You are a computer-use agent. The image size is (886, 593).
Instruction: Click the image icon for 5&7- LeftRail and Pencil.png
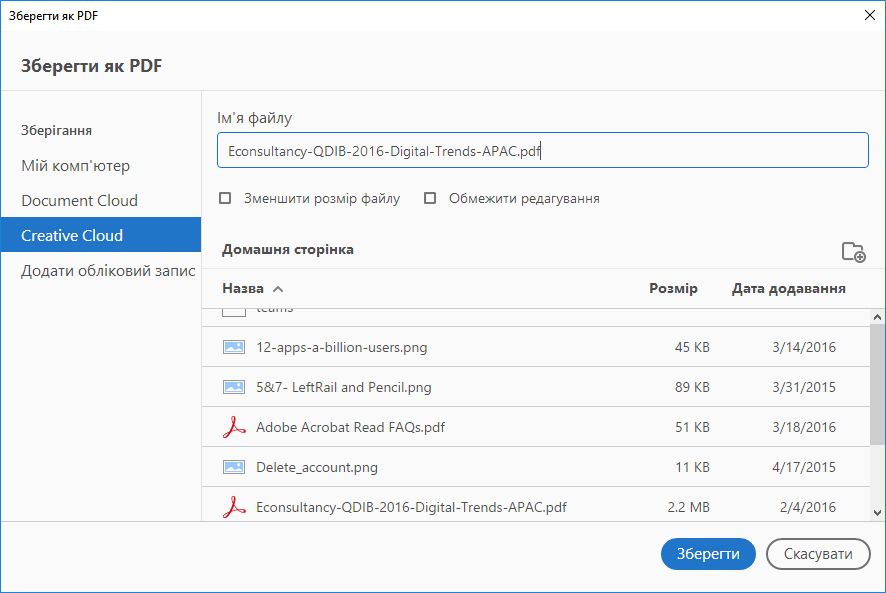(234, 387)
